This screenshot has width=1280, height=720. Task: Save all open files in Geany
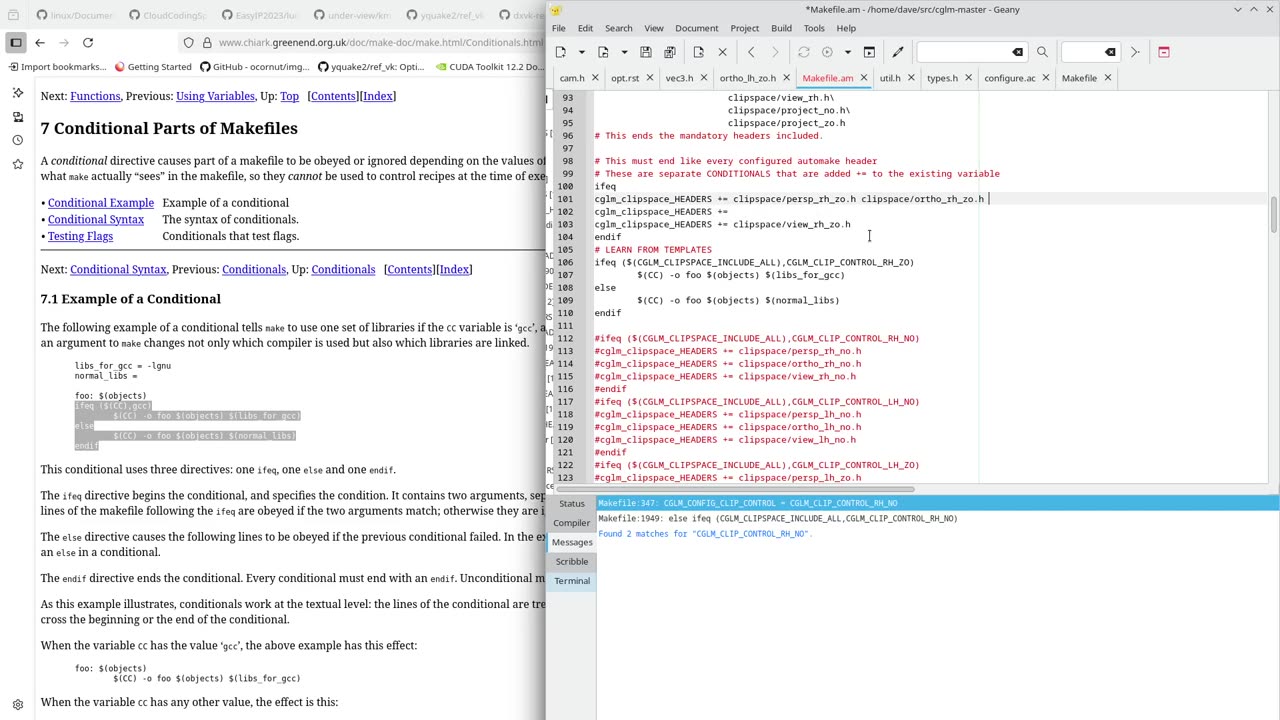click(x=670, y=52)
